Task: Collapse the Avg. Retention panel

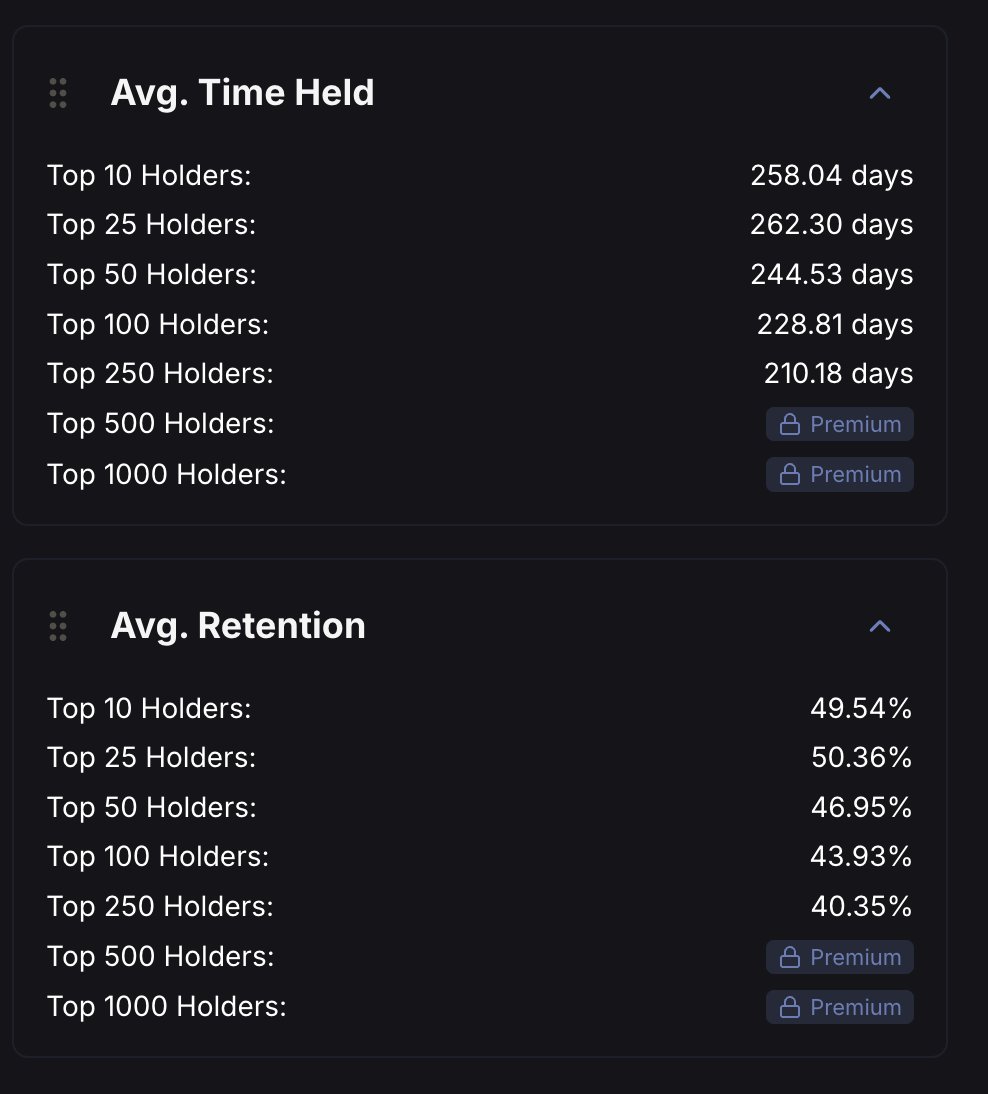Action: (x=880, y=627)
